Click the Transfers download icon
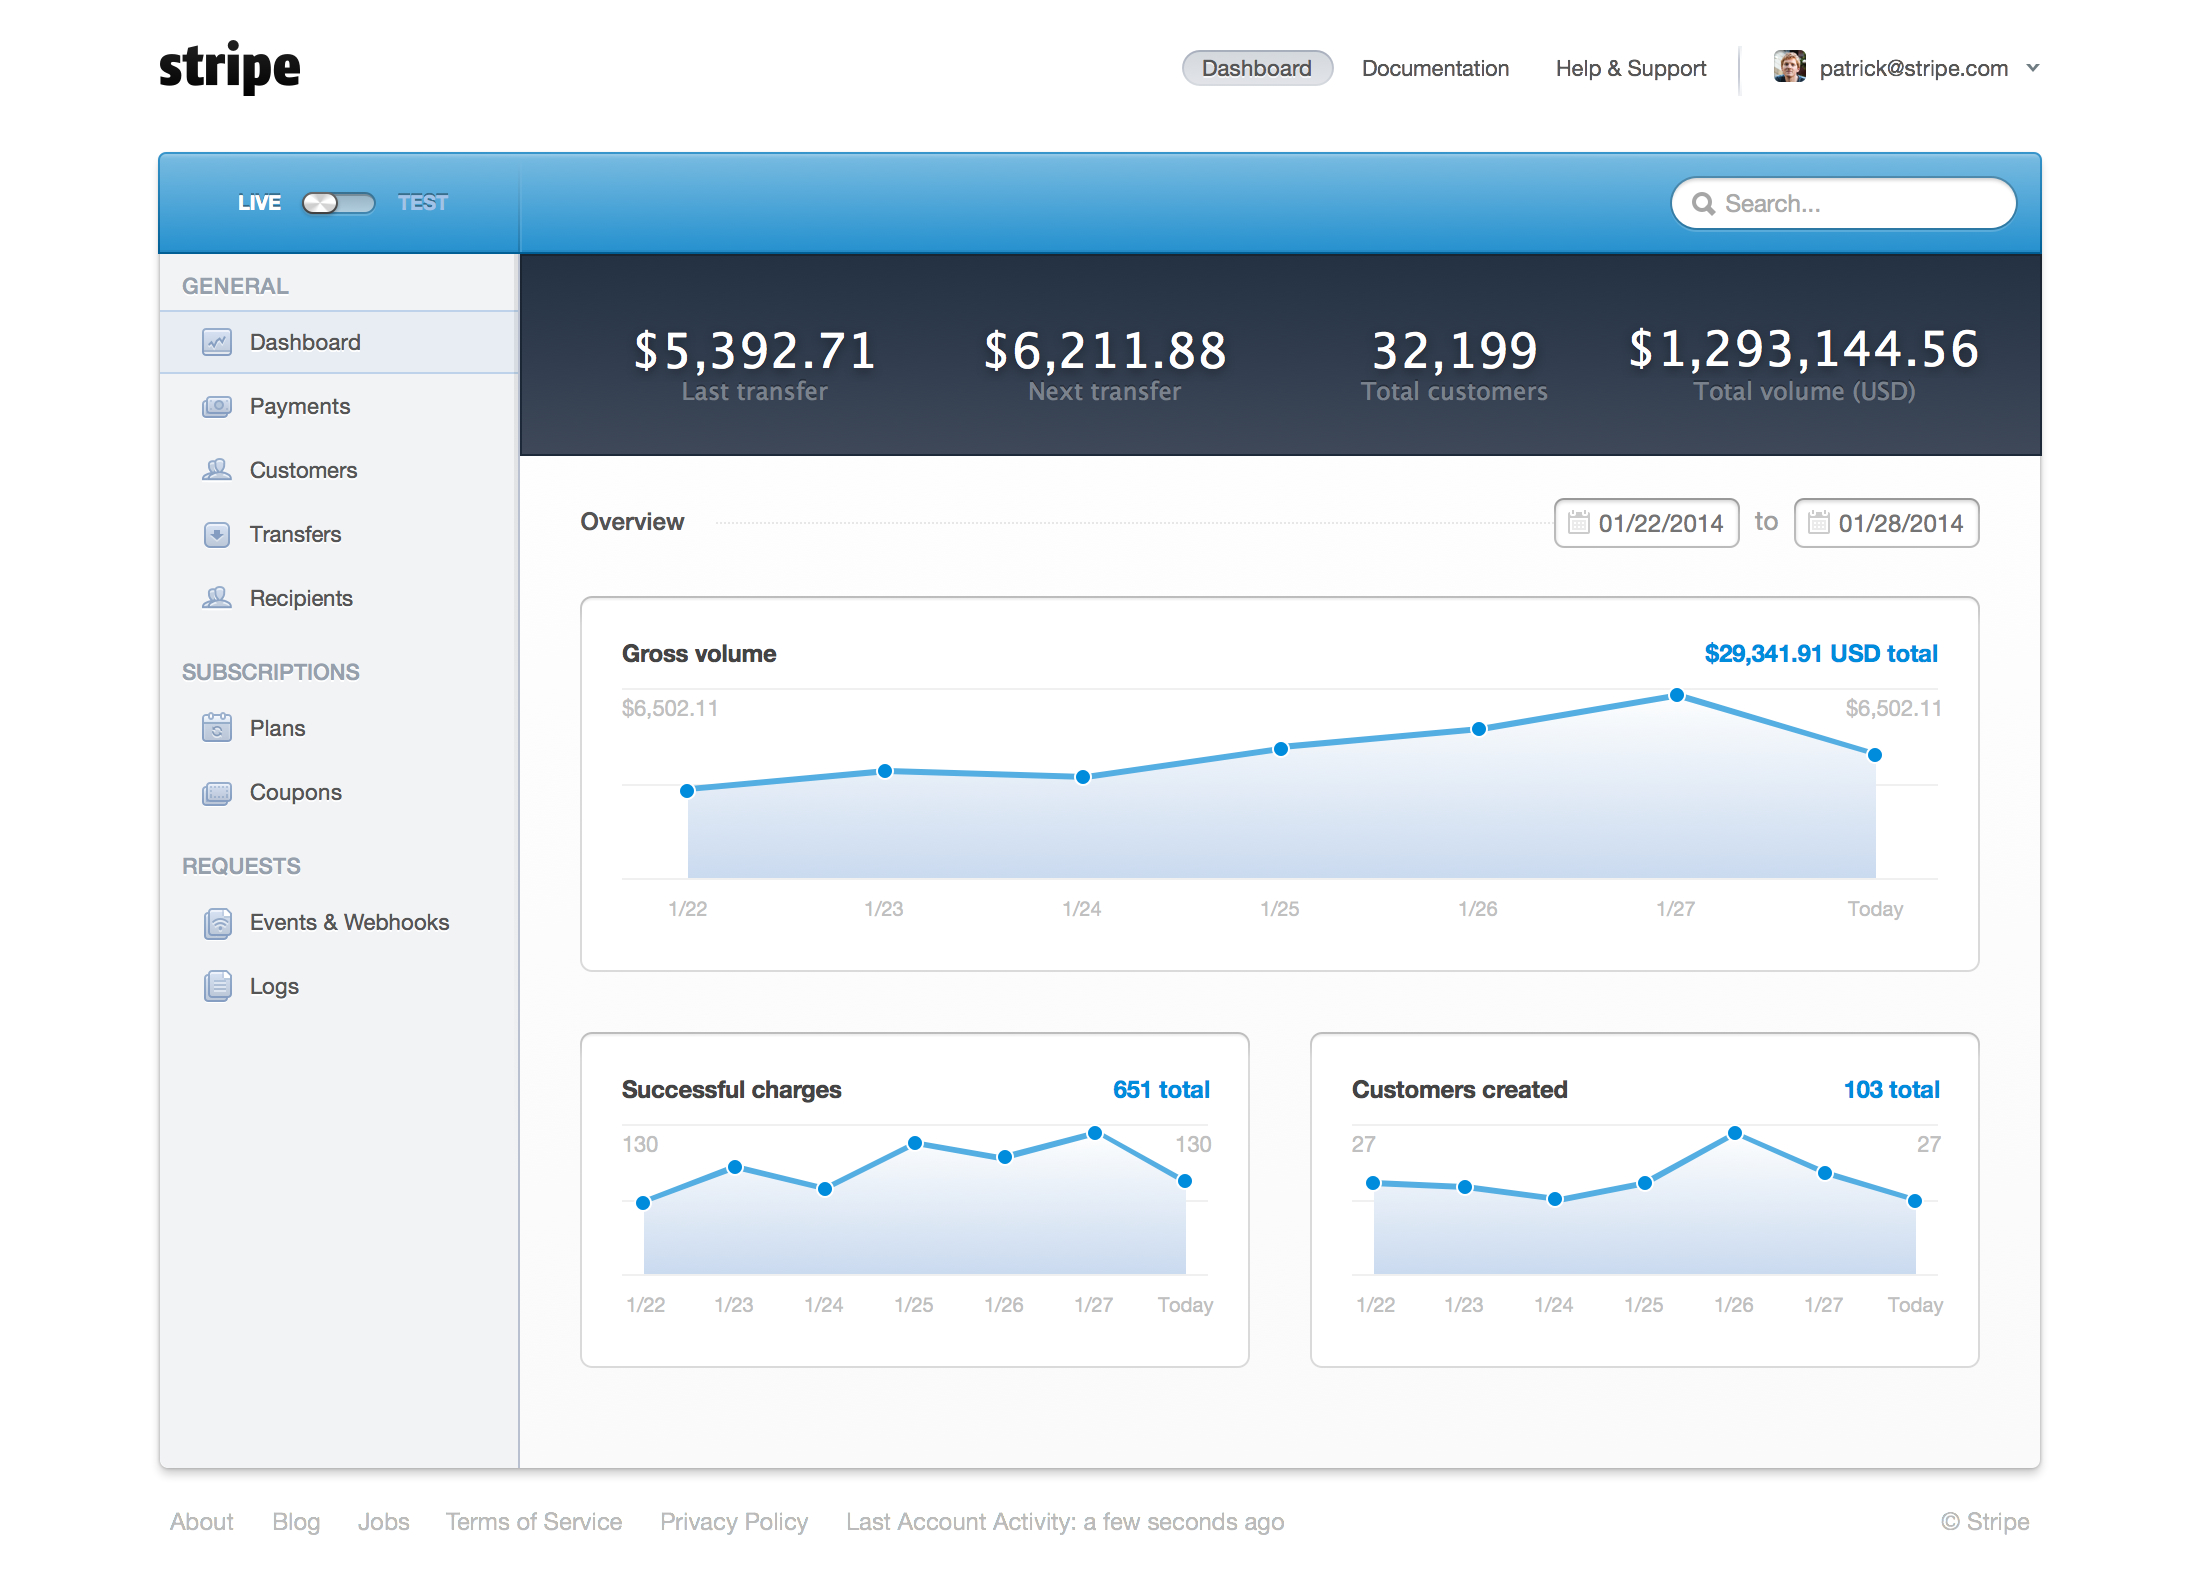 [217, 534]
